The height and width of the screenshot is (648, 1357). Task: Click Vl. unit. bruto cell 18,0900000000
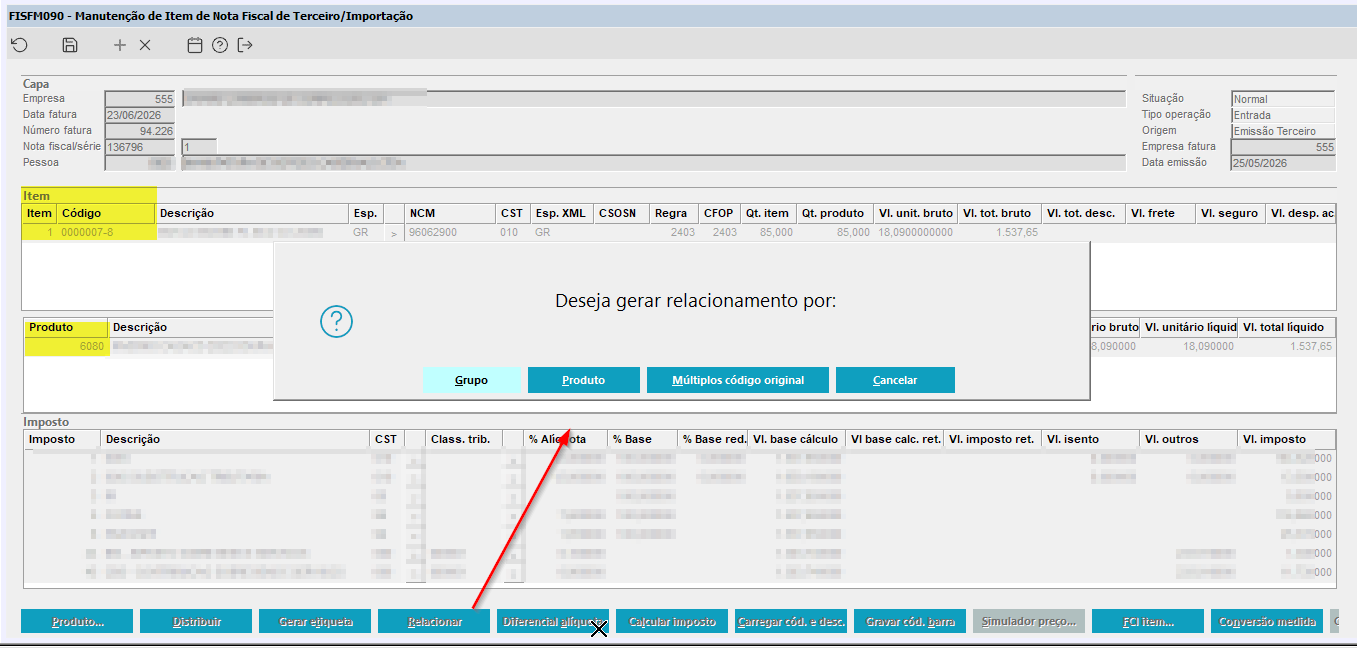coord(914,232)
